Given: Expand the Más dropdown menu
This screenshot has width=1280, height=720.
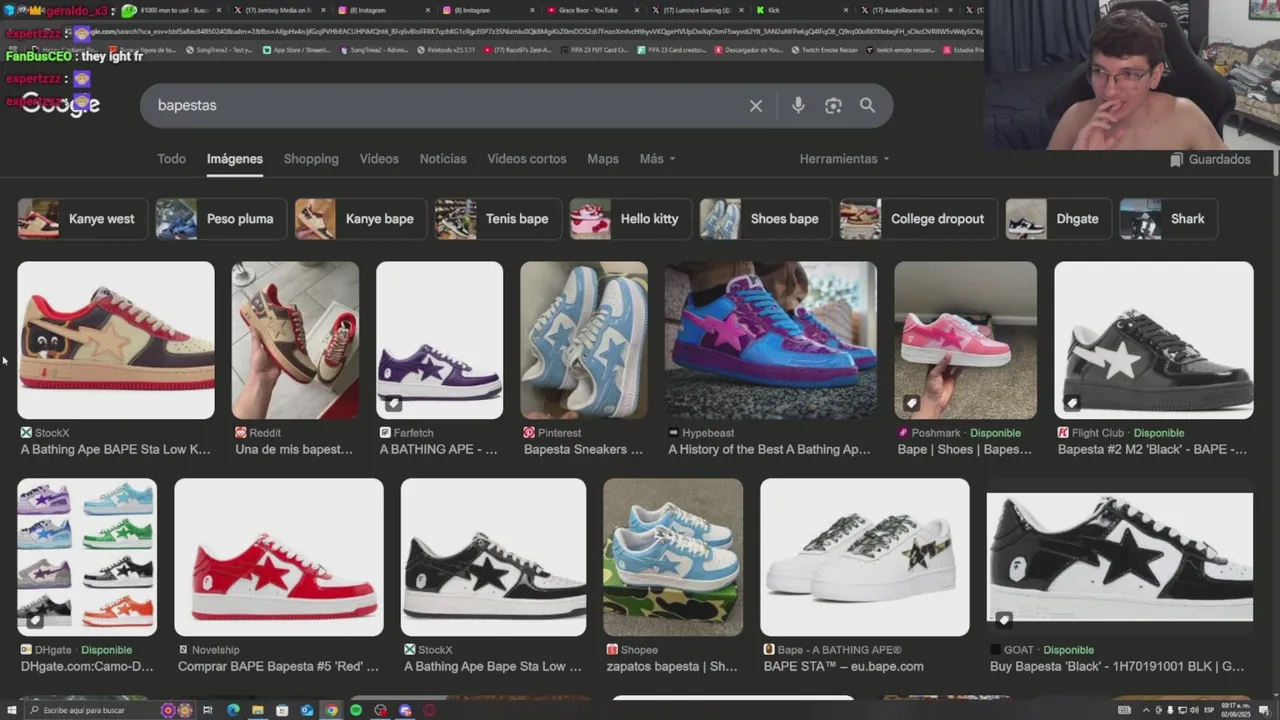Looking at the screenshot, I should point(657,159).
